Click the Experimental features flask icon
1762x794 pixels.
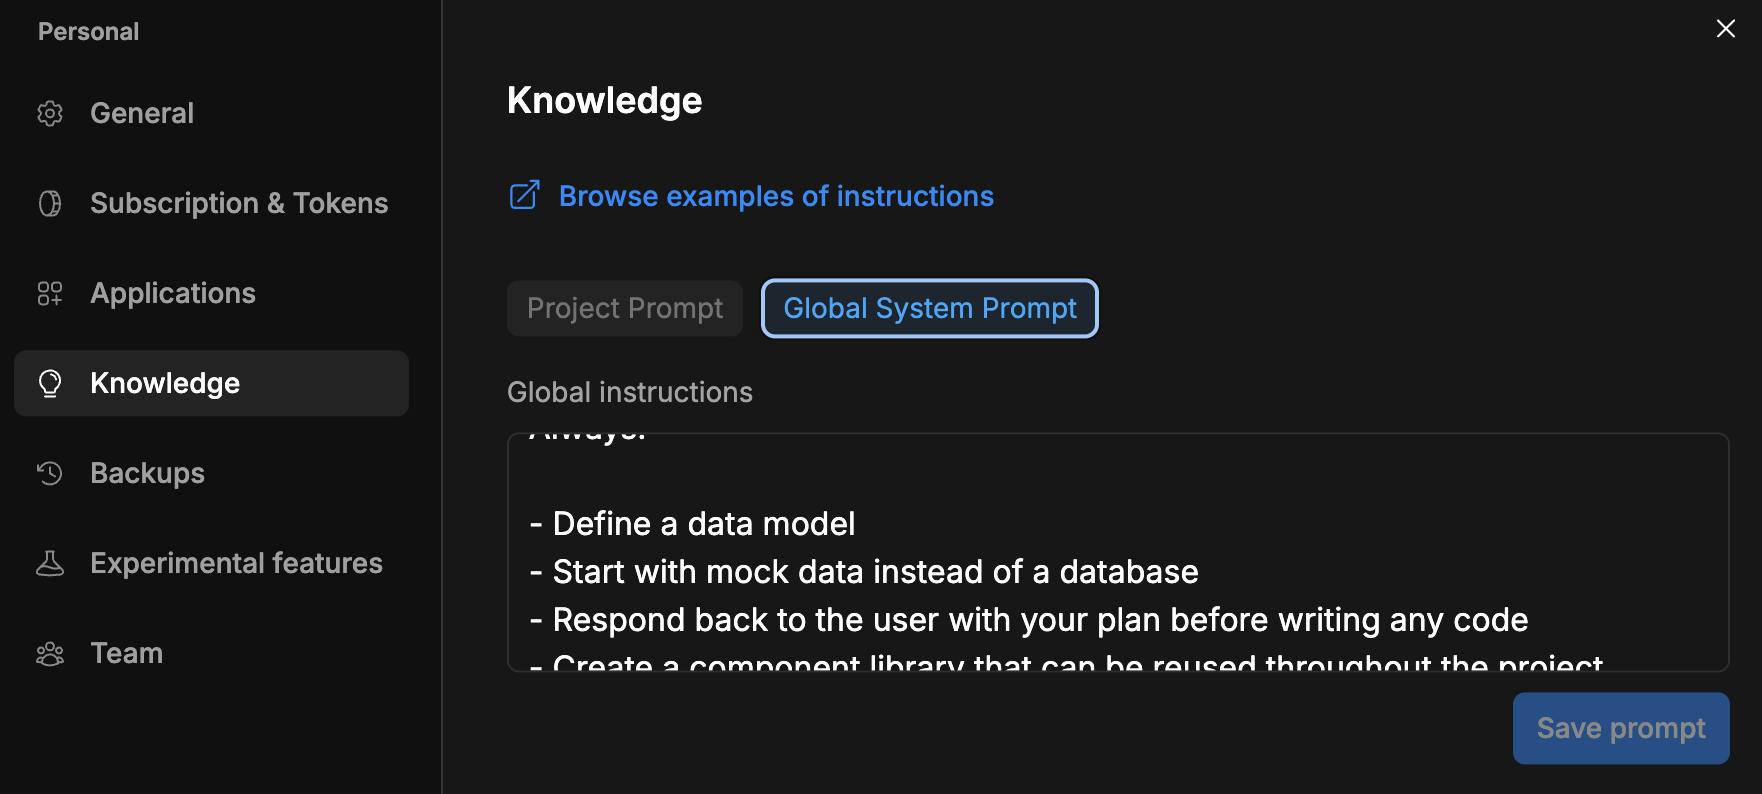[50, 563]
